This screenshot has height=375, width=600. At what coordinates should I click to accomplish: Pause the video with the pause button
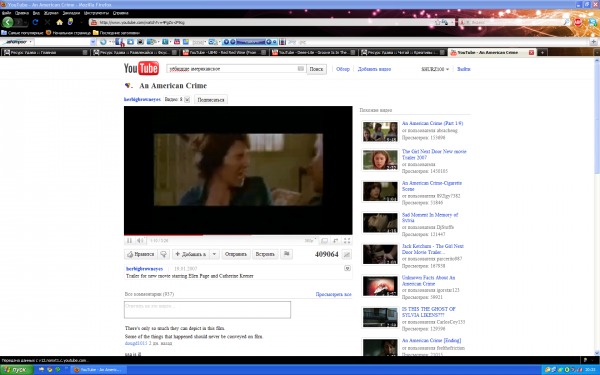click(x=129, y=241)
